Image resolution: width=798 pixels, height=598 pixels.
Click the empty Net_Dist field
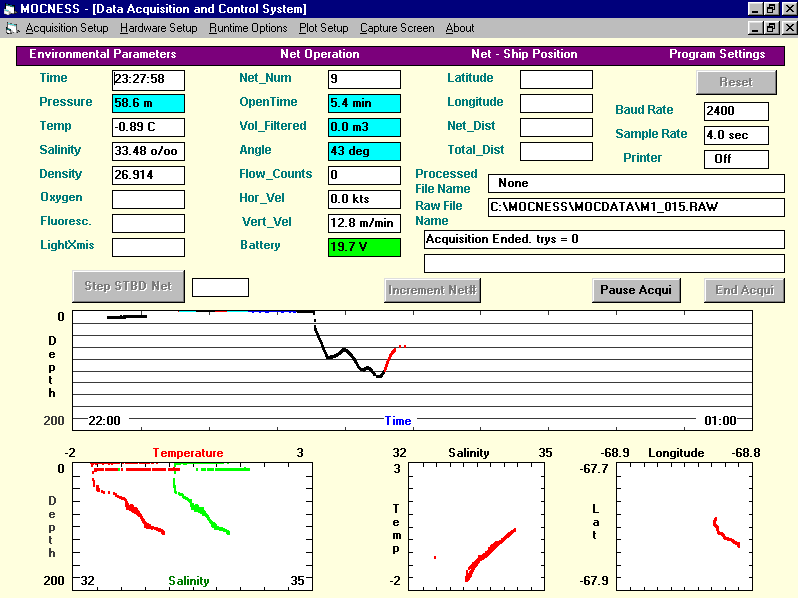point(556,127)
